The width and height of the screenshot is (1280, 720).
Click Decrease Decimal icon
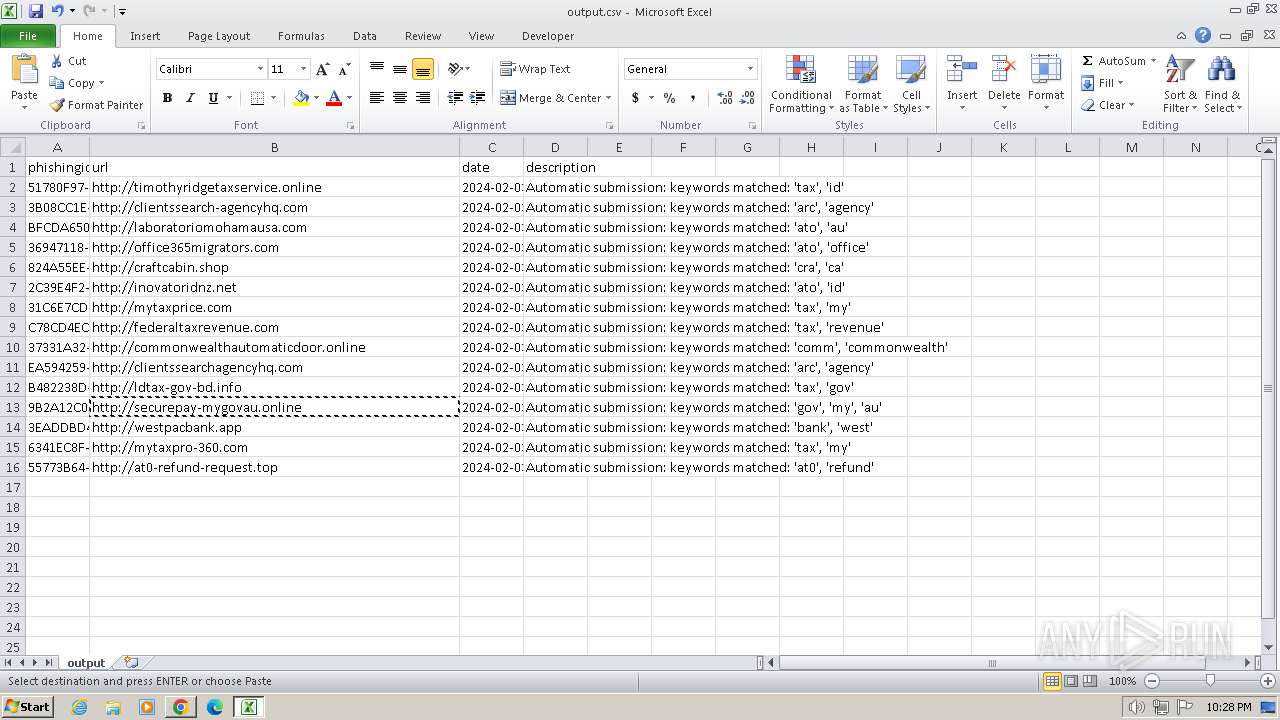tap(748, 98)
